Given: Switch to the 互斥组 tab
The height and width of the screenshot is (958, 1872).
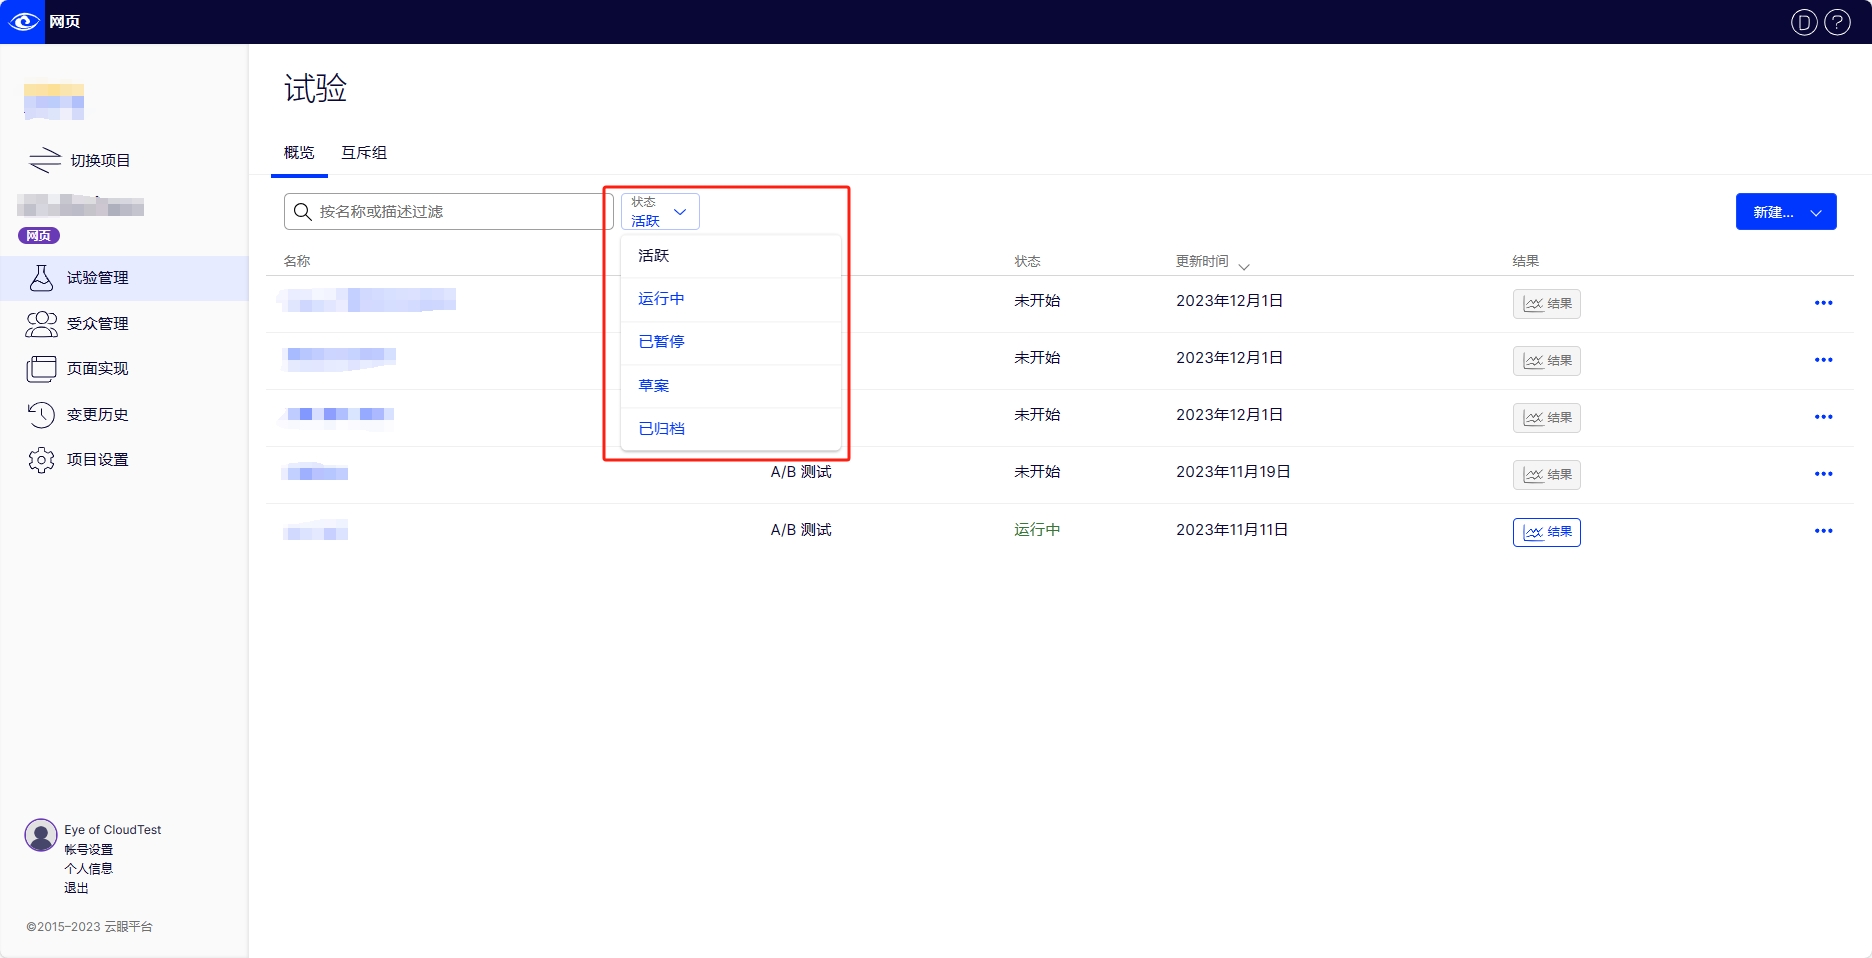Looking at the screenshot, I should tap(363, 153).
